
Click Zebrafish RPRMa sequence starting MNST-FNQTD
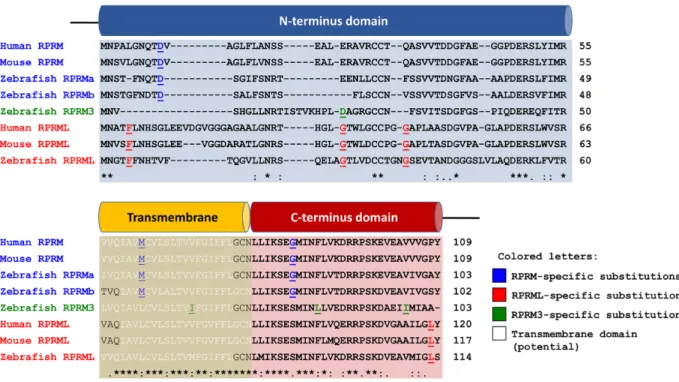[x=333, y=79]
